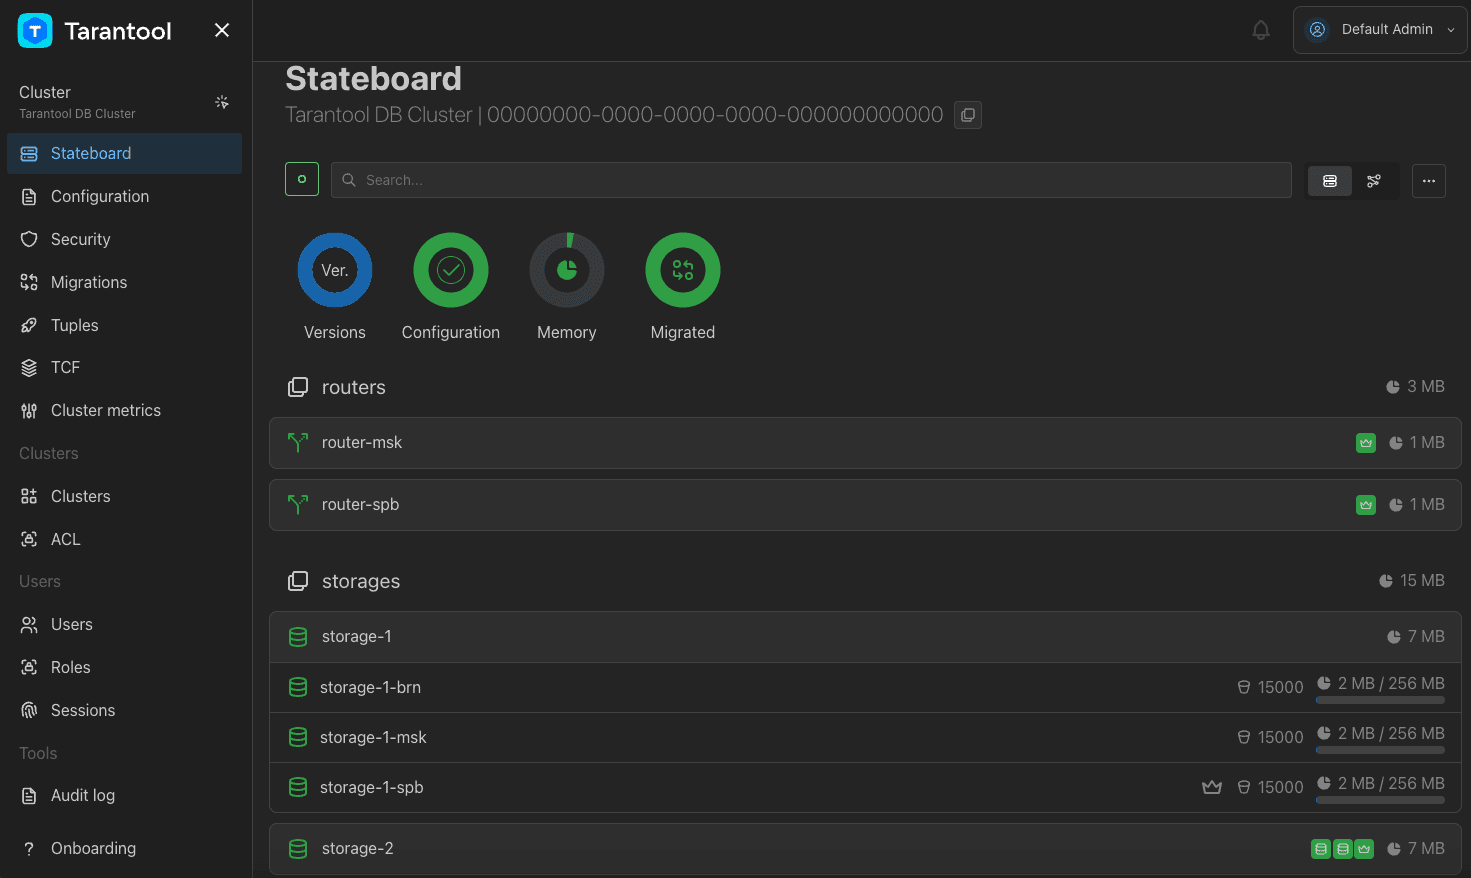Open the ACL page
The width and height of the screenshot is (1471, 878).
124,539
